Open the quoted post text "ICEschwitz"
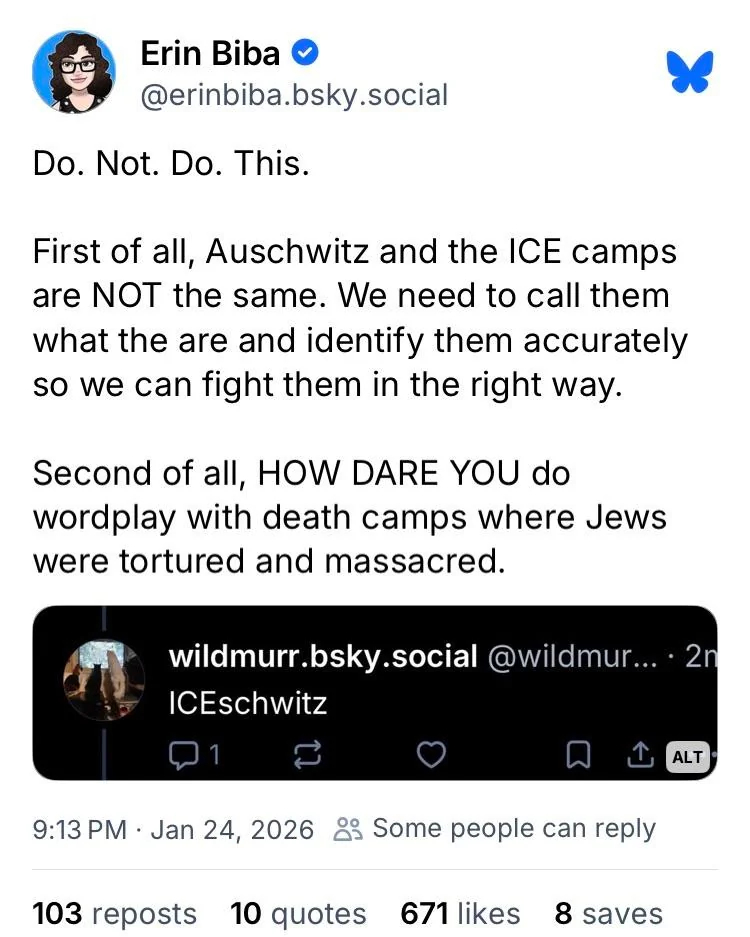This screenshot has width=750, height=937. pyautogui.click(x=248, y=703)
